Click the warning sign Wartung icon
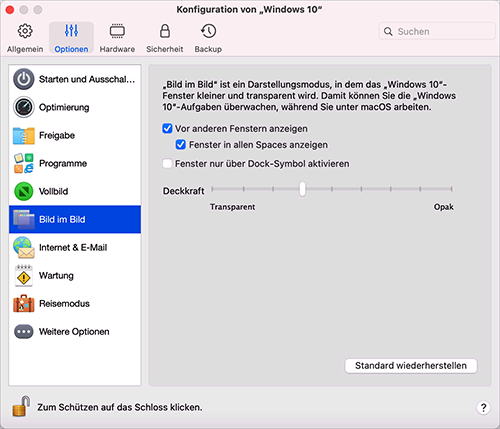Viewport: 500px width, 429px height. [x=24, y=276]
